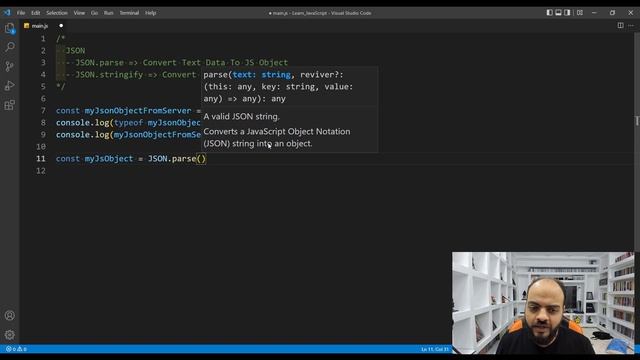This screenshot has height=360, width=640.
Task: Open the File menu
Action: click(x=21, y=13)
